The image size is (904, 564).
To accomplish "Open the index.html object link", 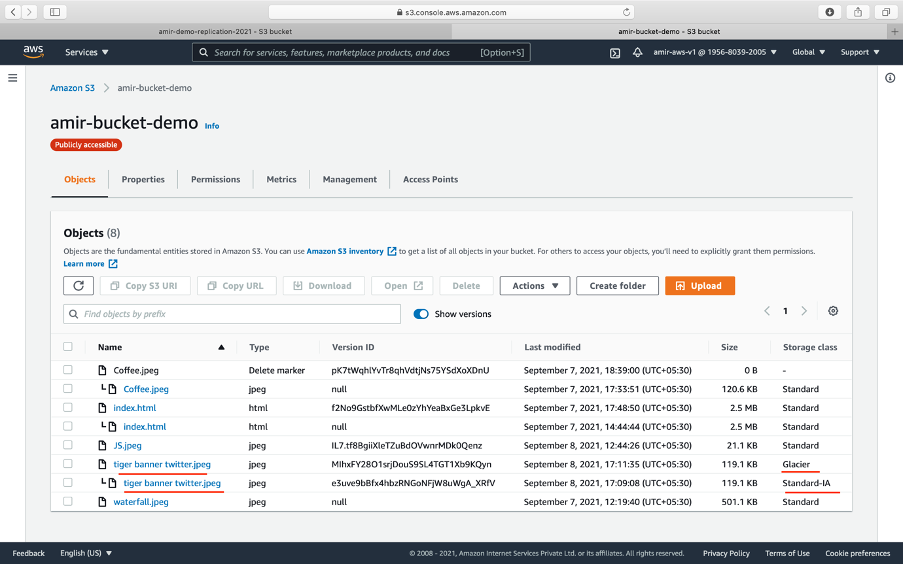I will (x=134, y=408).
